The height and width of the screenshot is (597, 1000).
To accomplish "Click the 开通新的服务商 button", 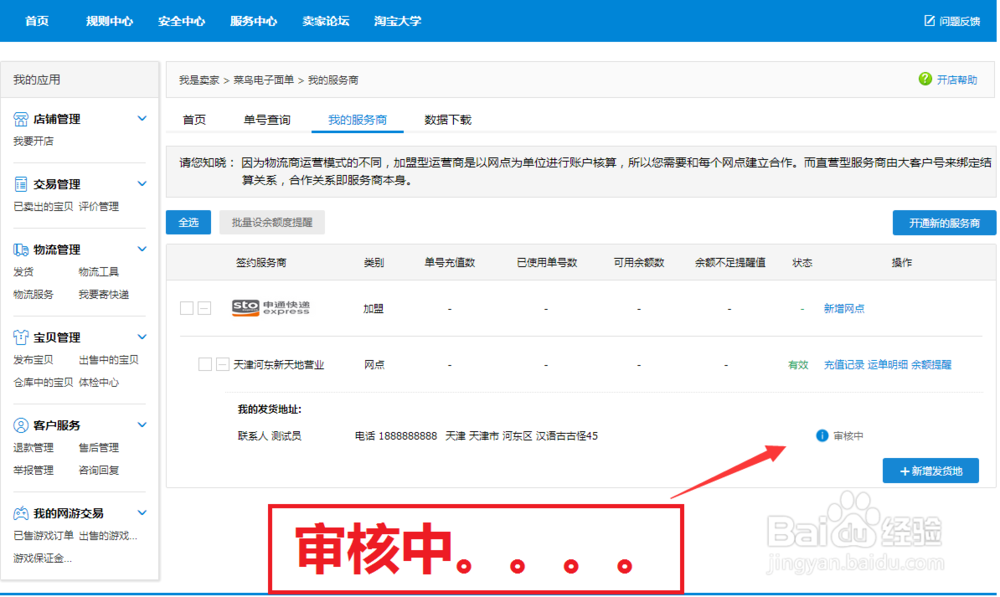I will coord(944,223).
